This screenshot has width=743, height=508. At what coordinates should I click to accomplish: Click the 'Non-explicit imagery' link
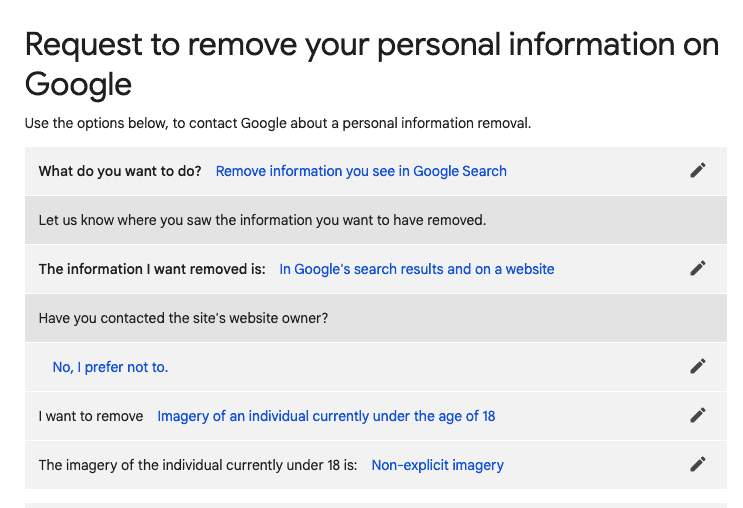point(437,465)
